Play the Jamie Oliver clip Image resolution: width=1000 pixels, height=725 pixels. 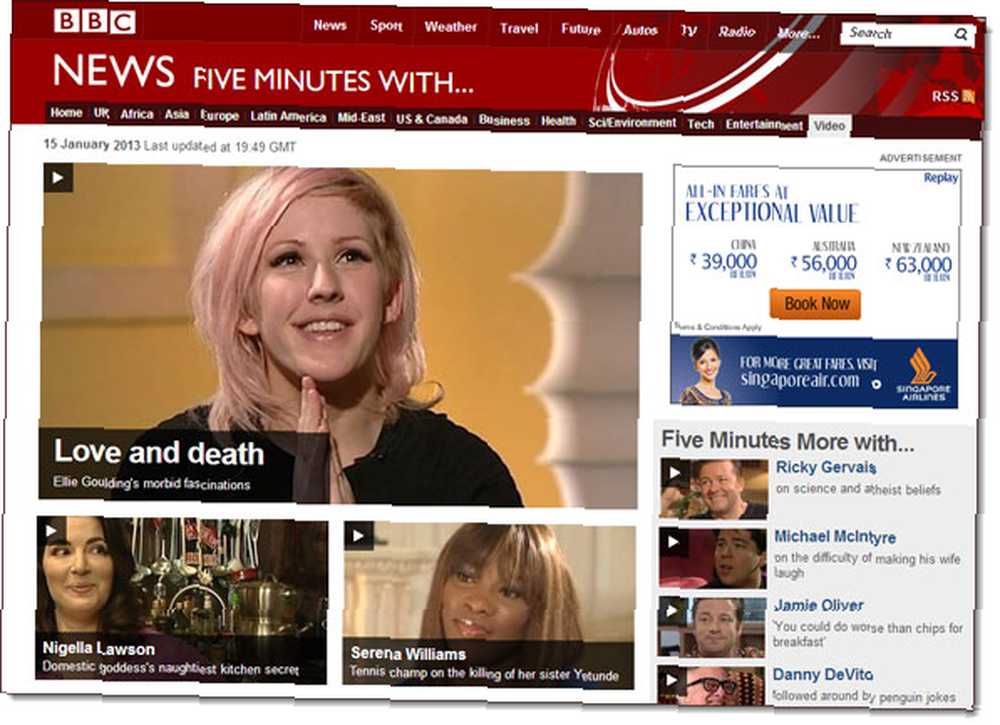point(672,611)
